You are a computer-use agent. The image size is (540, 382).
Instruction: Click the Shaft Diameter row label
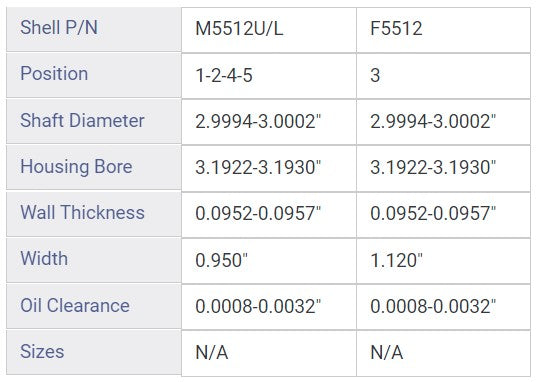pos(94,121)
